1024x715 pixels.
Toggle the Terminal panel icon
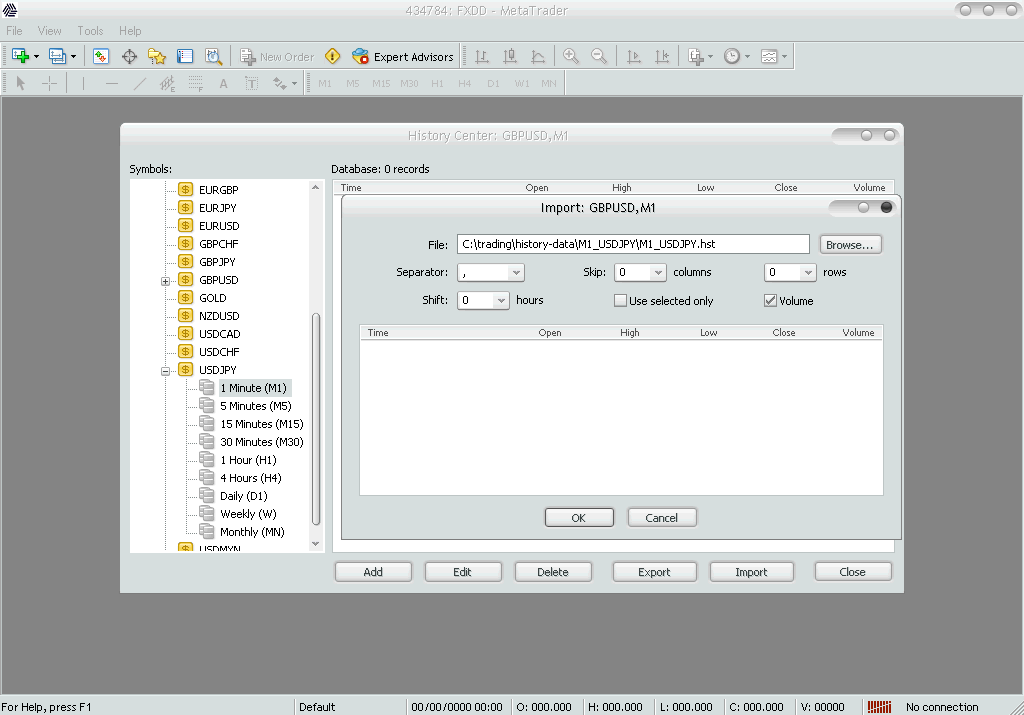pos(185,57)
